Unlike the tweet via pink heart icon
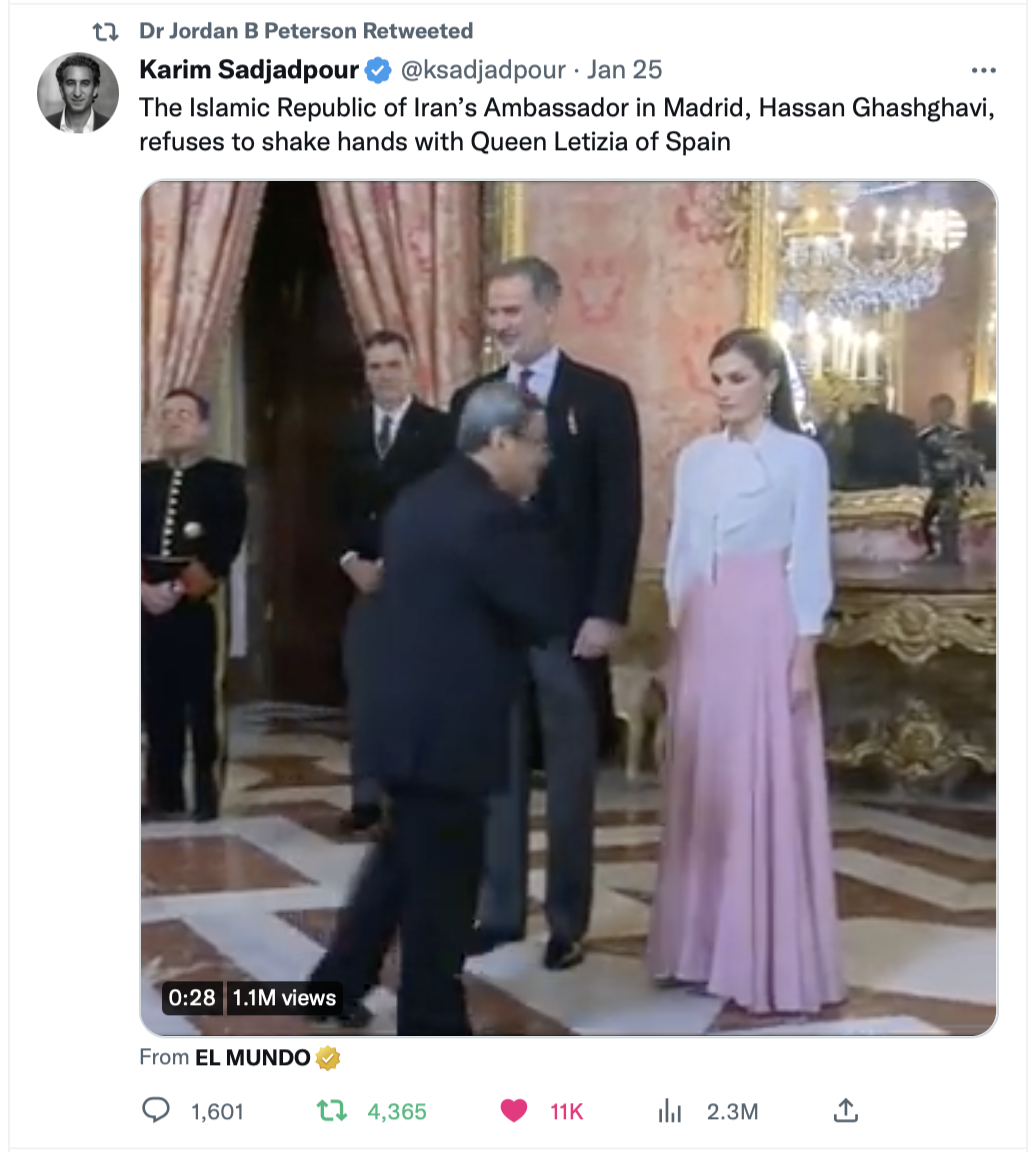1036x1152 pixels. click(514, 1111)
